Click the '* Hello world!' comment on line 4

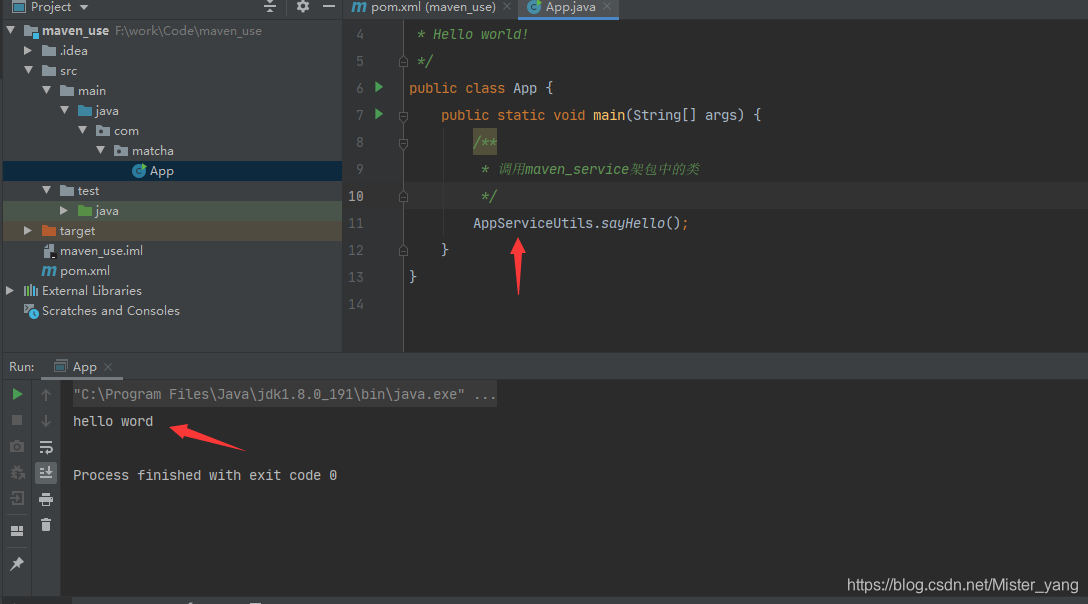pyautogui.click(x=473, y=34)
